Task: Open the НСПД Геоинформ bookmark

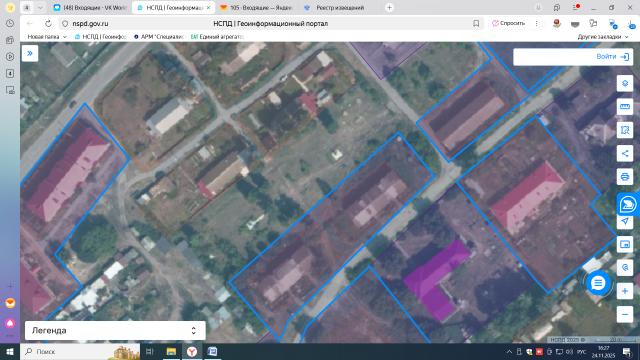Action: coord(101,37)
